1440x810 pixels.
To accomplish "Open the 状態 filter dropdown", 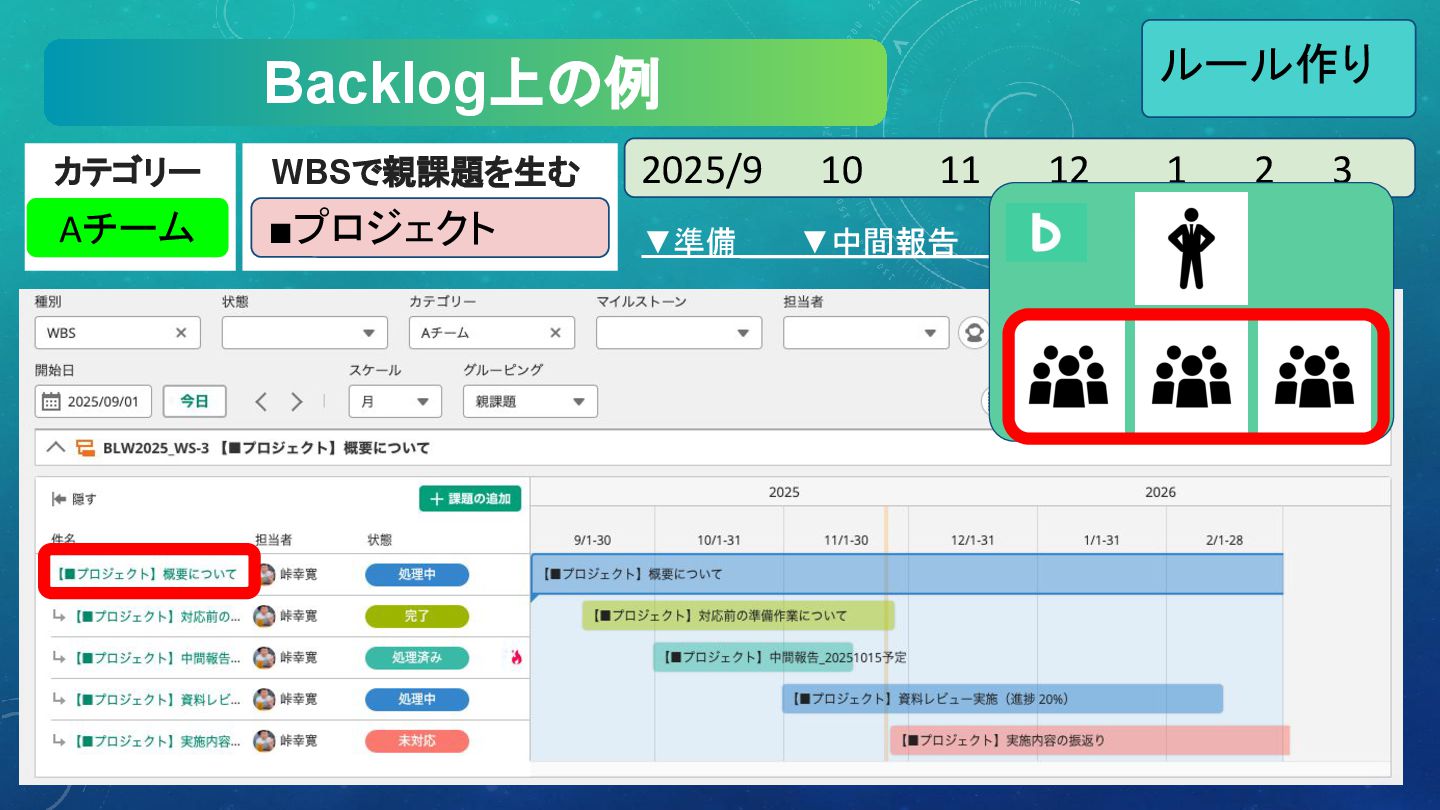I will click(304, 333).
